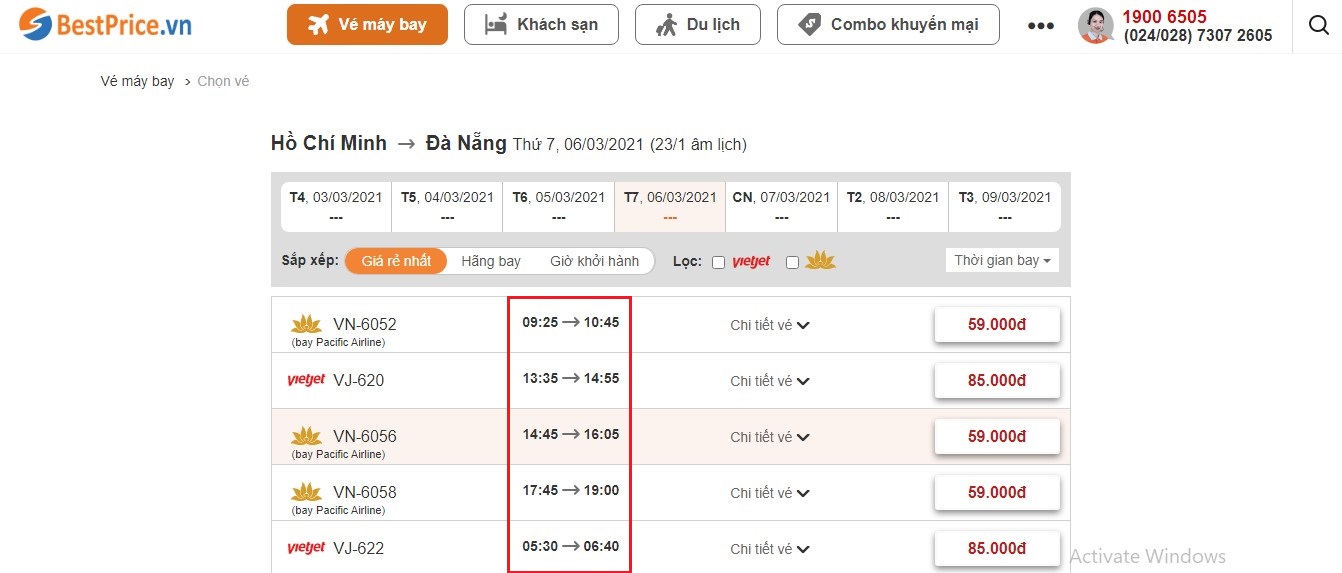Open the Thời gian bay dropdown
Screen dimensions: 1342x573
pyautogui.click(x=1002, y=260)
